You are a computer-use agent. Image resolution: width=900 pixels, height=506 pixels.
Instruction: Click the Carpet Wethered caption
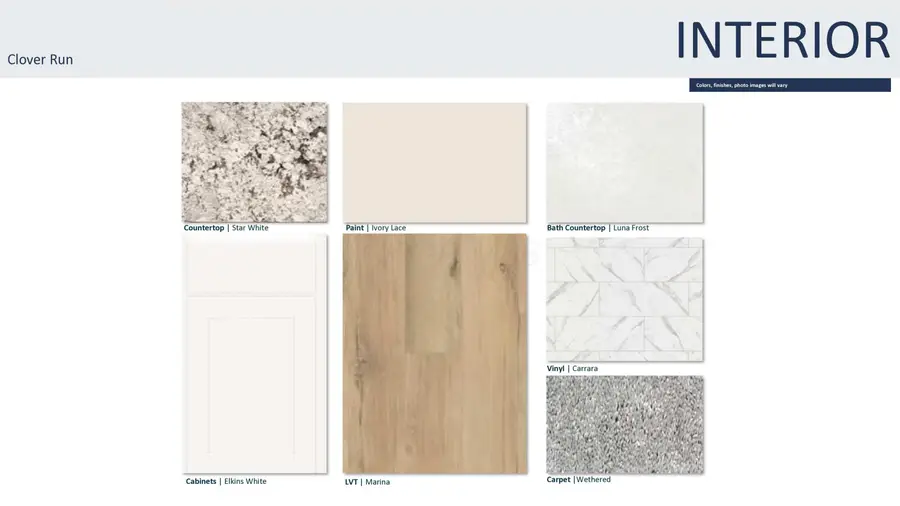coord(579,479)
